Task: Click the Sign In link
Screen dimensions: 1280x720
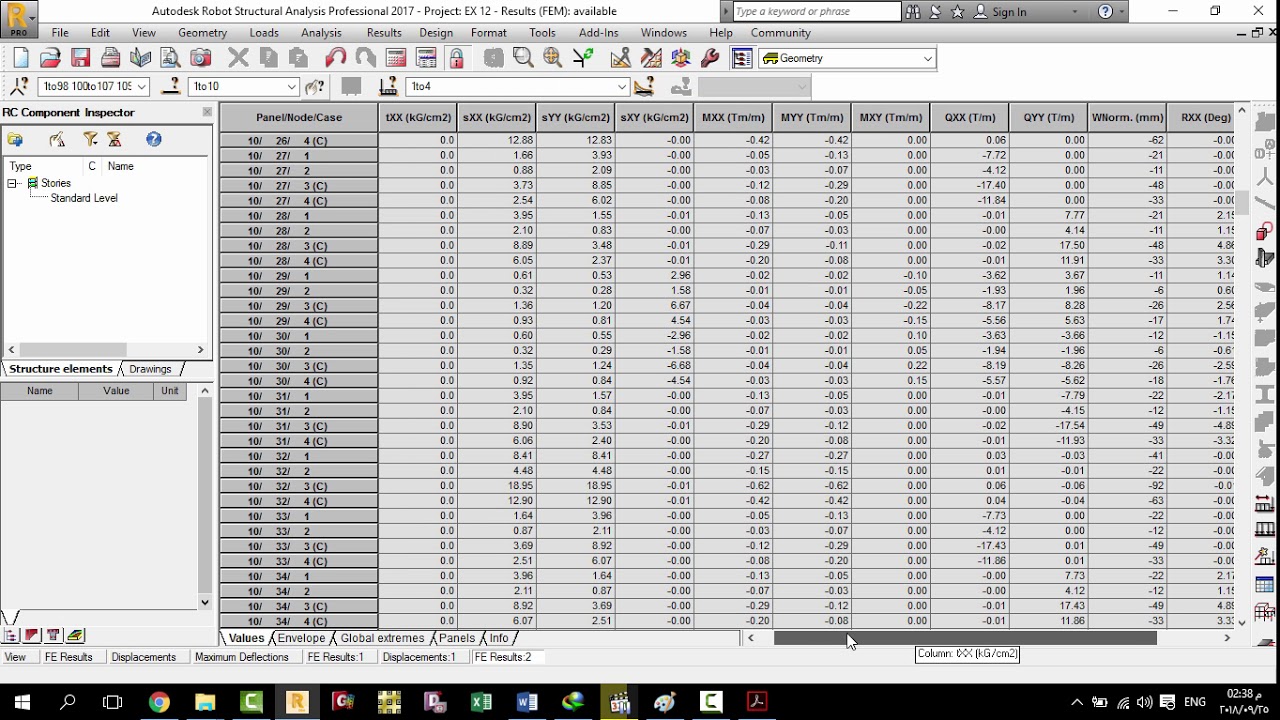Action: click(1009, 12)
